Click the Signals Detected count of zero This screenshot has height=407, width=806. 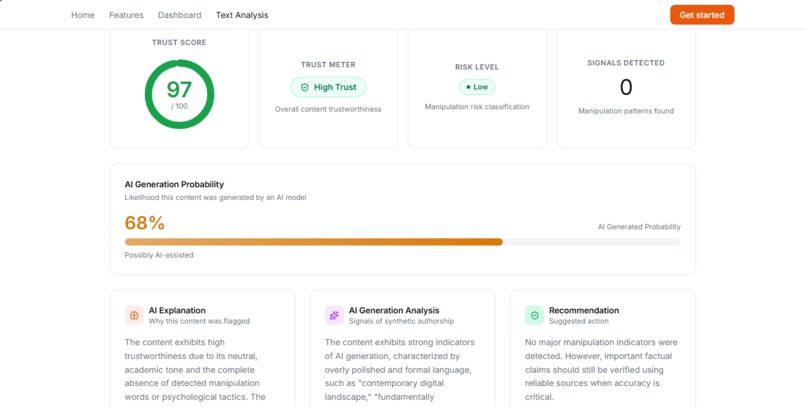(626, 87)
